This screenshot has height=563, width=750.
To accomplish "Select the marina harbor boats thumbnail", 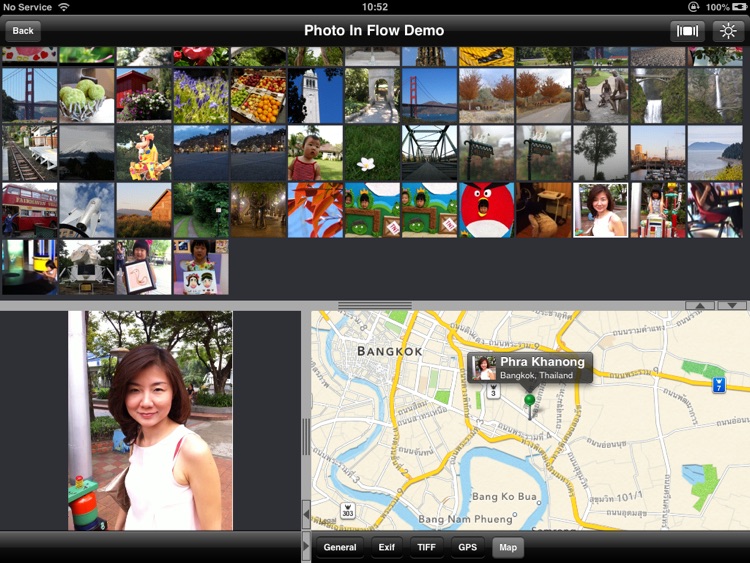I will pos(658,153).
